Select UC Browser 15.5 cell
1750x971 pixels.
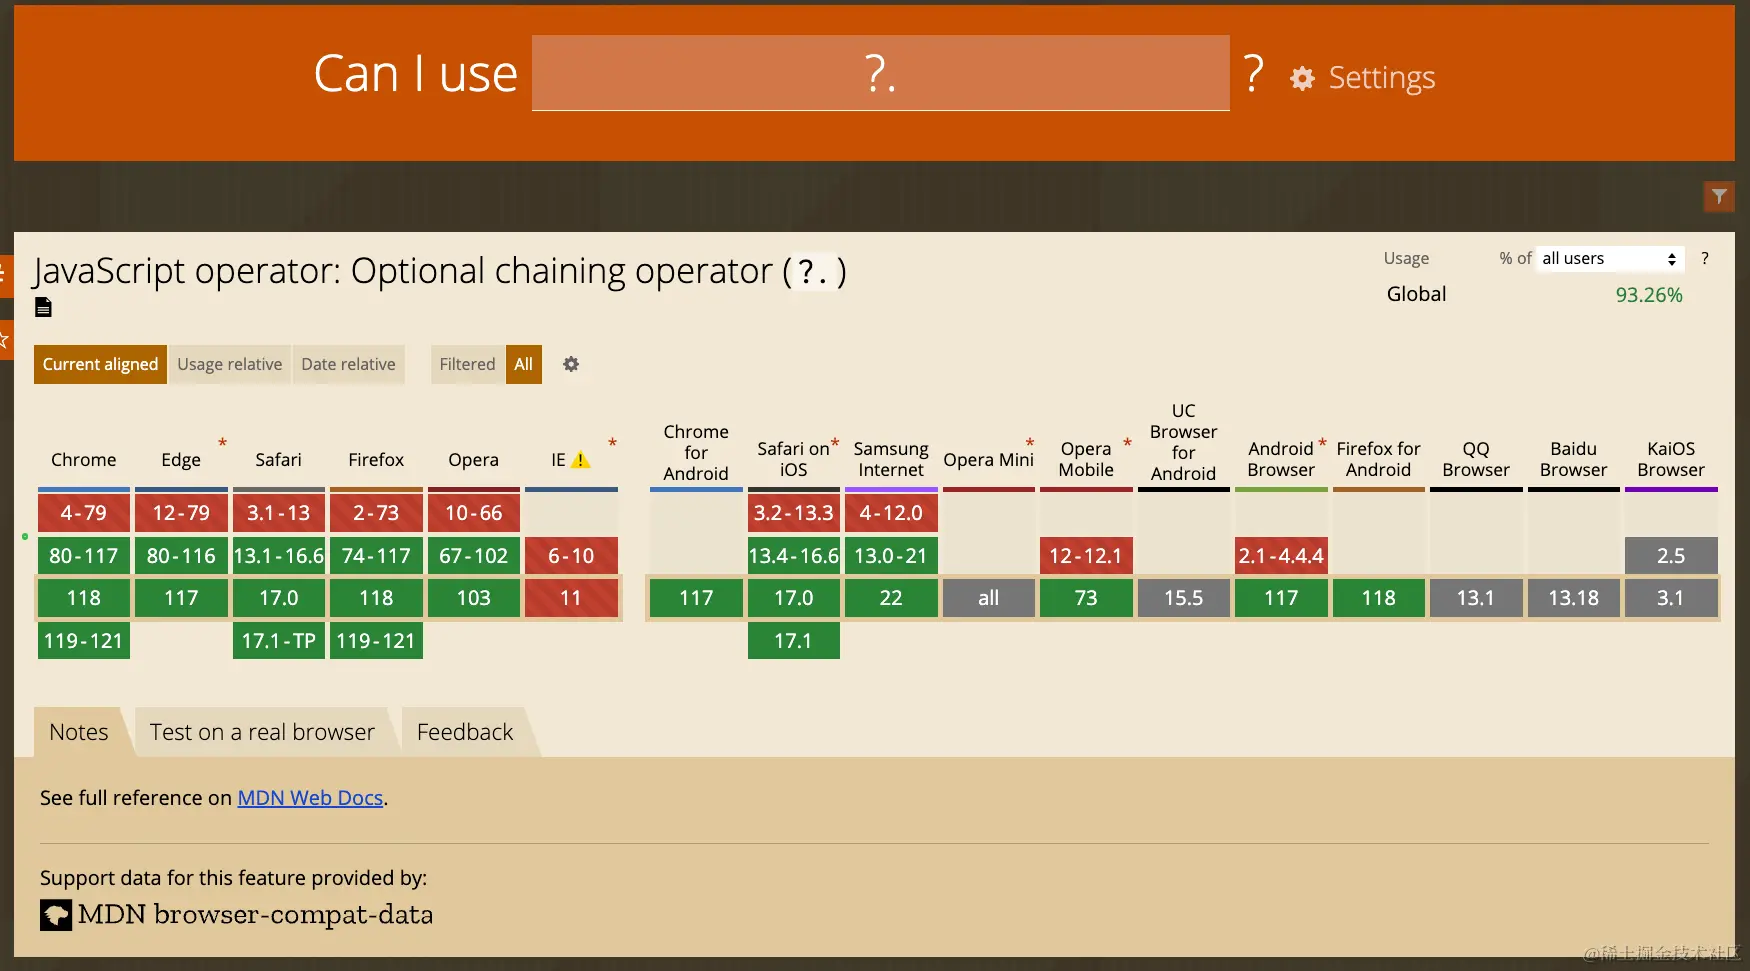1184,598
